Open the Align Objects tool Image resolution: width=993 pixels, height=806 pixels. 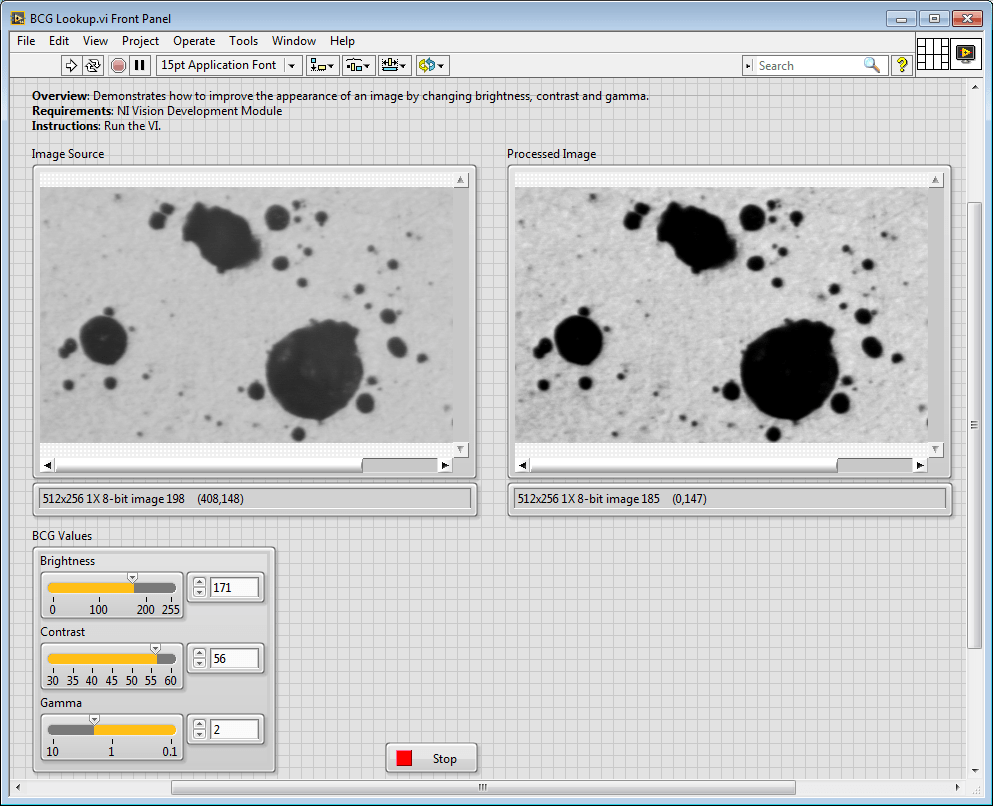[x=317, y=65]
